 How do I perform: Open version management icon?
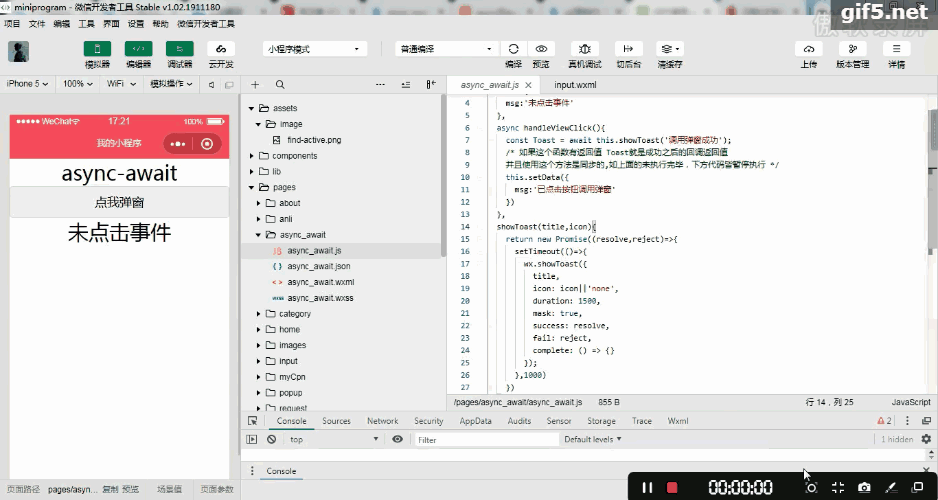[x=852, y=49]
